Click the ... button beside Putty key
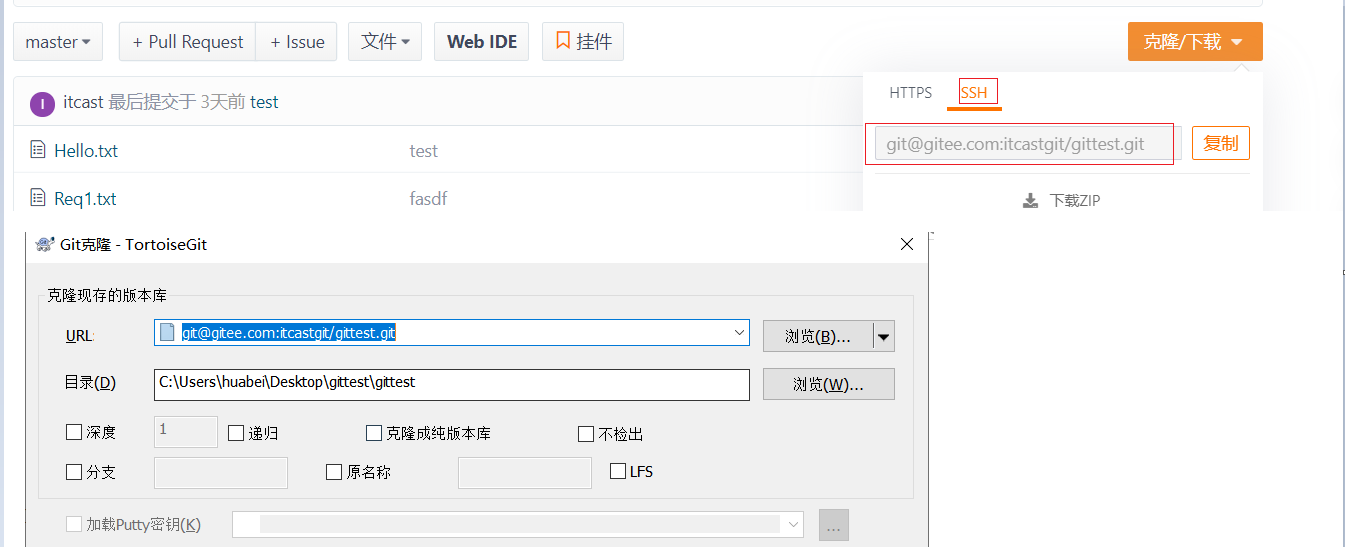1345x547 pixels. [x=834, y=525]
